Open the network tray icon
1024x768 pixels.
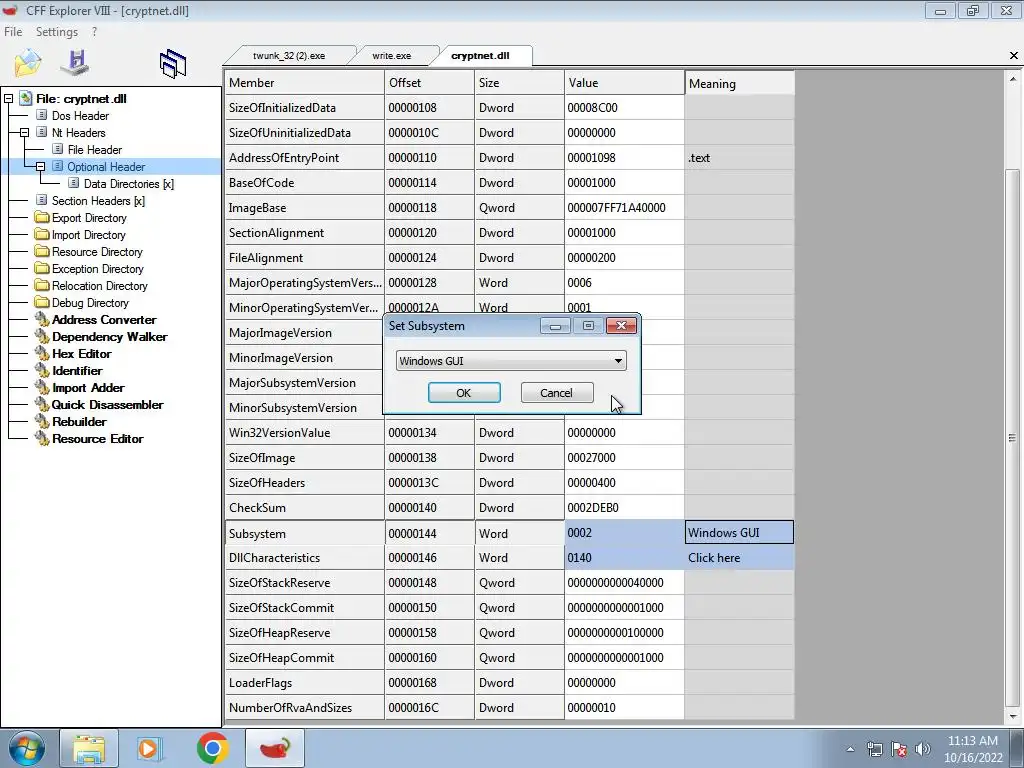click(874, 749)
